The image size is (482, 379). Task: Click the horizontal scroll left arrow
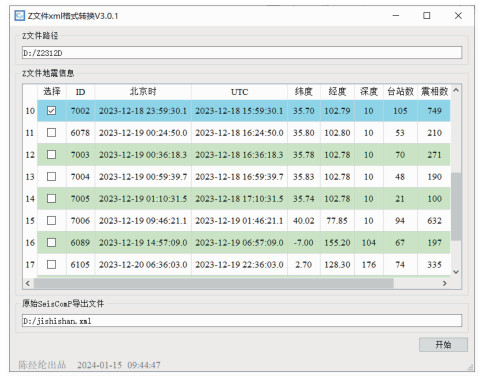click(x=28, y=283)
